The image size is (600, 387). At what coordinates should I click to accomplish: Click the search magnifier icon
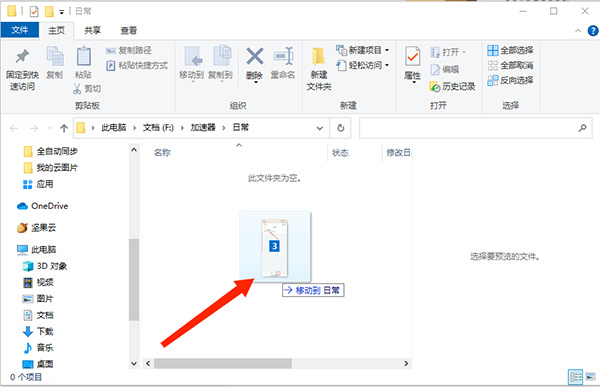coord(582,128)
